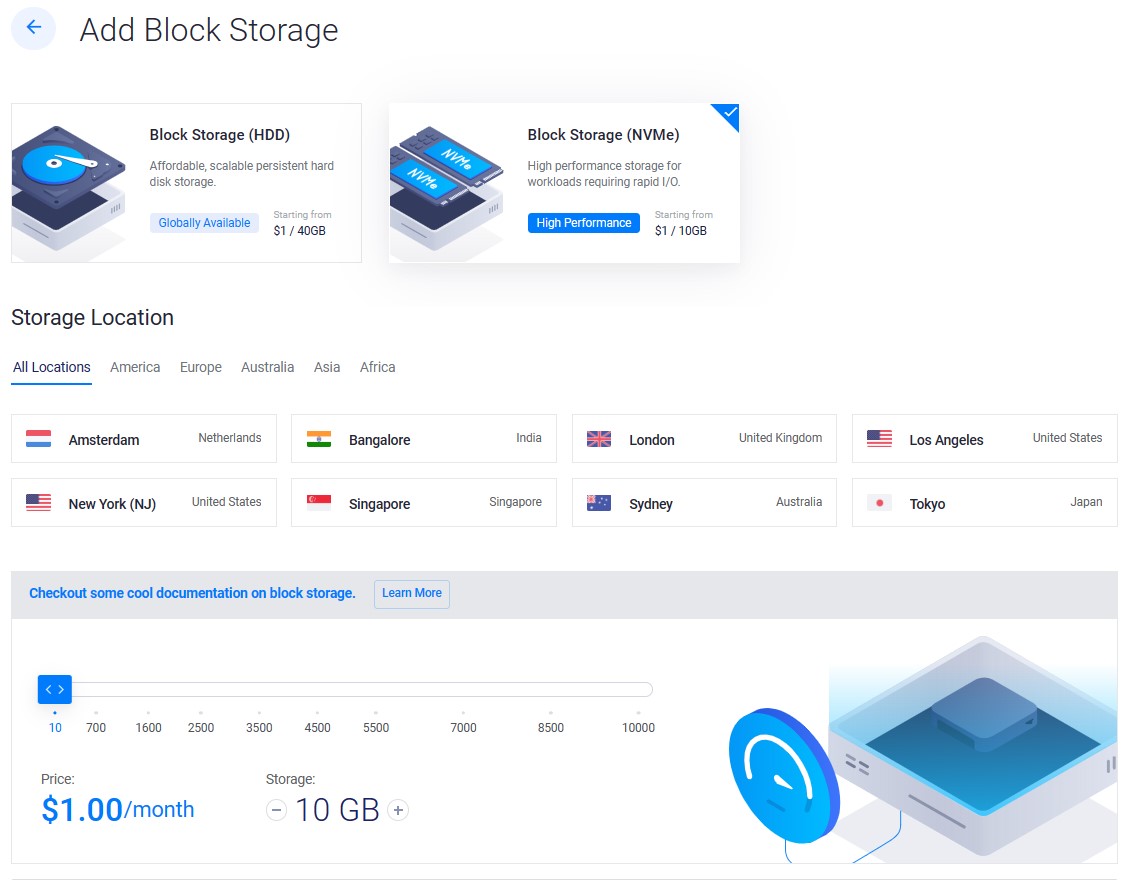Click the Globally Available badge
1124x880 pixels.
(204, 222)
